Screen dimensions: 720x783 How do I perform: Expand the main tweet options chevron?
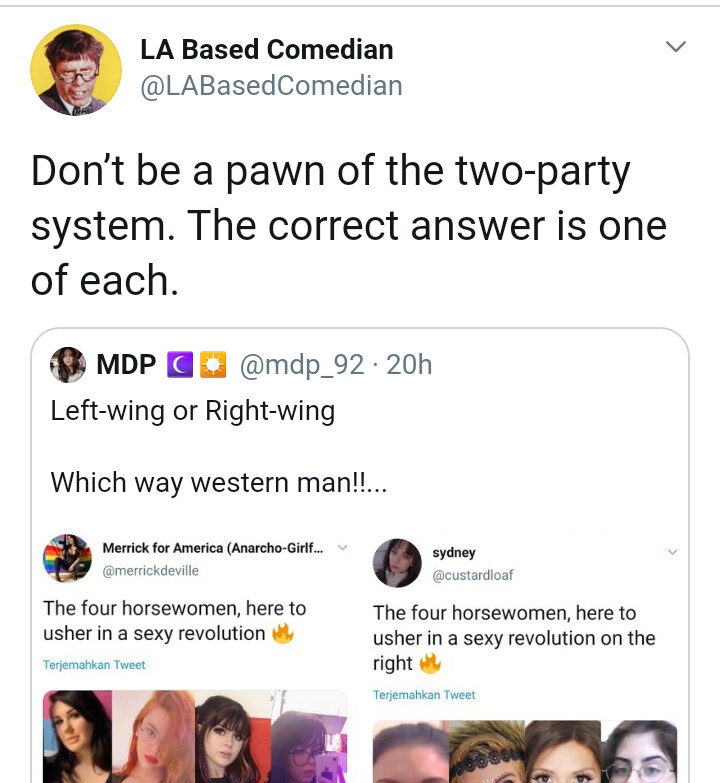(676, 46)
